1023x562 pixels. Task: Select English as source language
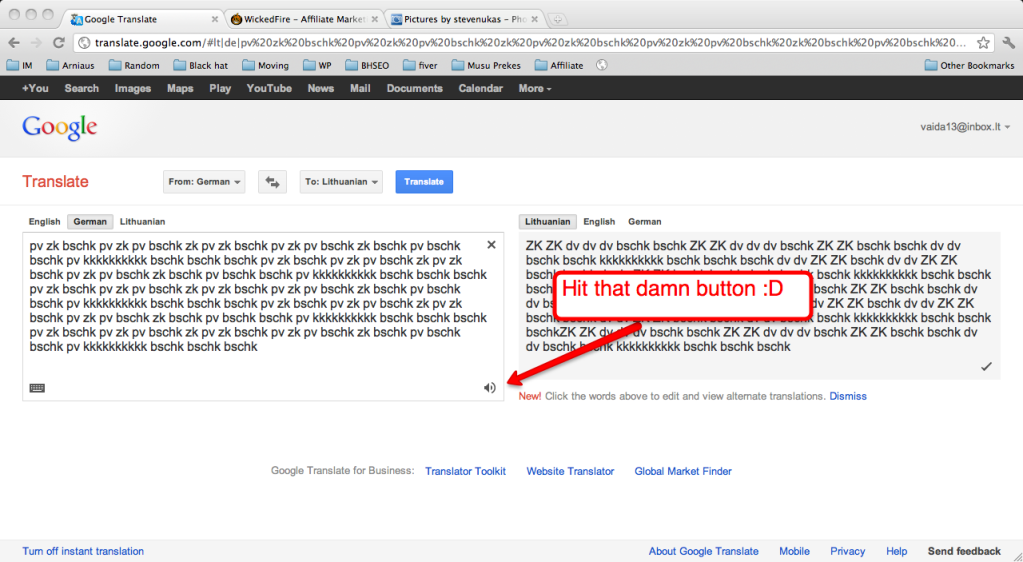click(44, 222)
